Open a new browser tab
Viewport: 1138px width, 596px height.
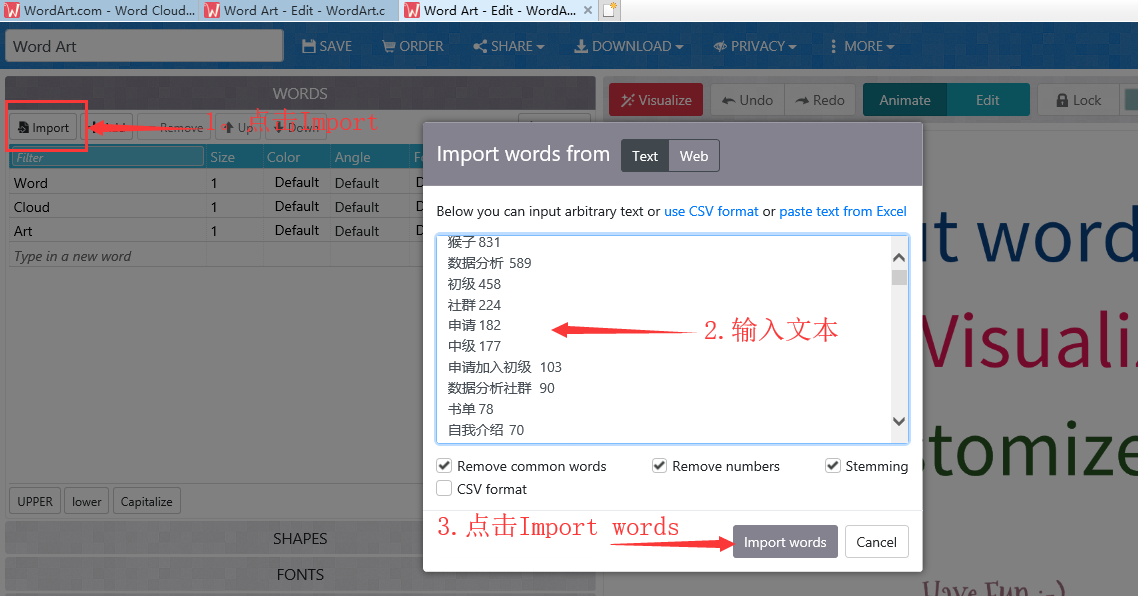[610, 10]
